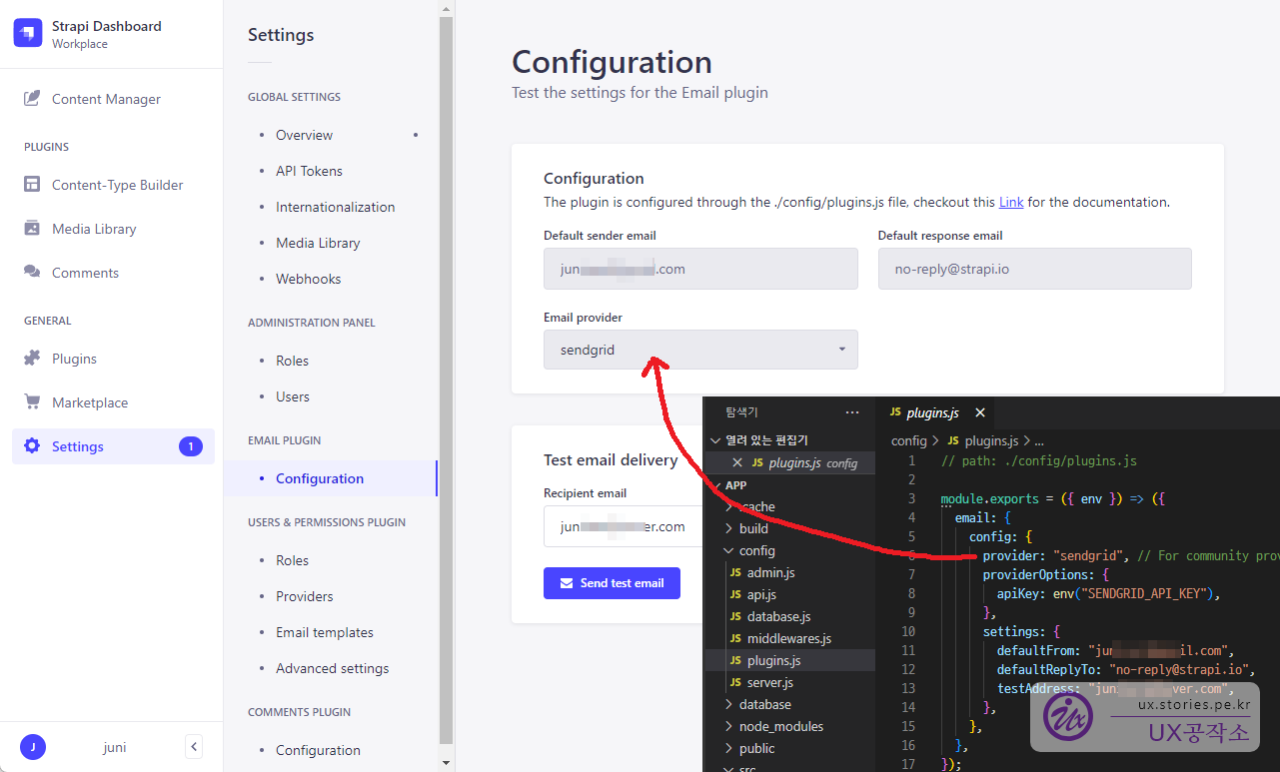
Task: Click the Comments speech bubble icon
Action: pyautogui.click(x=32, y=272)
